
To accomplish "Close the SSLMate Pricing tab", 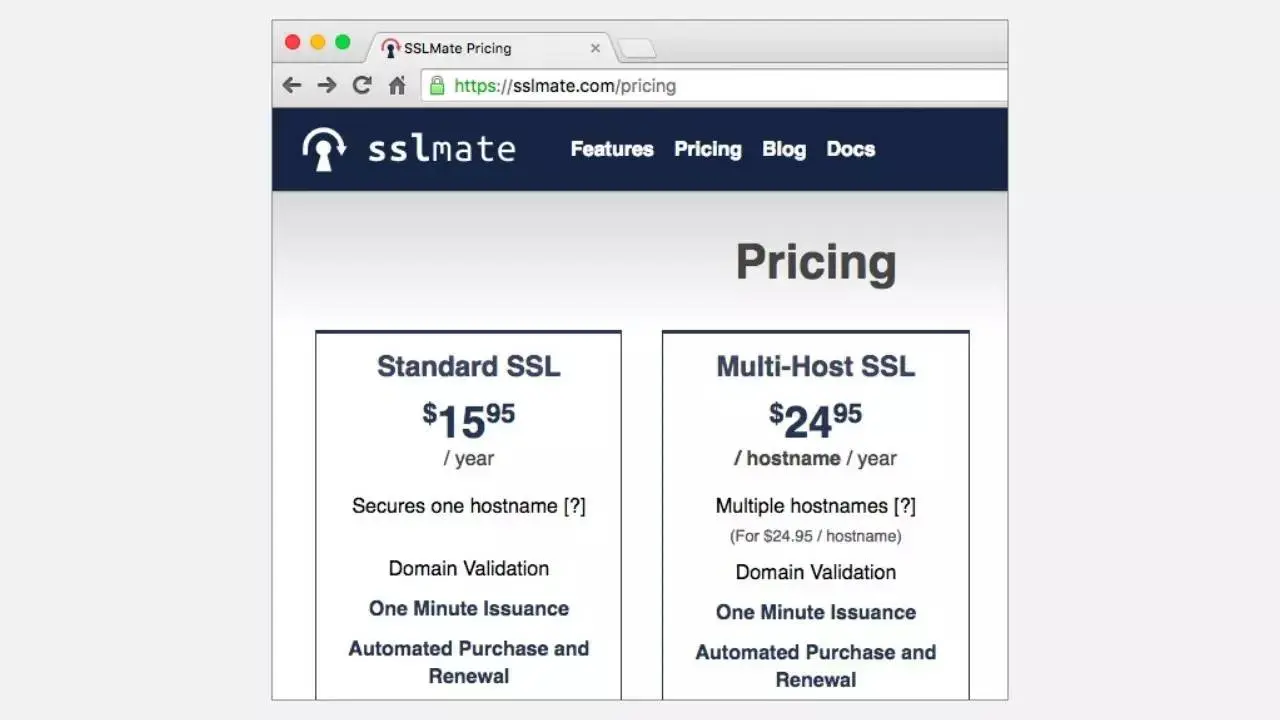I will (595, 48).
